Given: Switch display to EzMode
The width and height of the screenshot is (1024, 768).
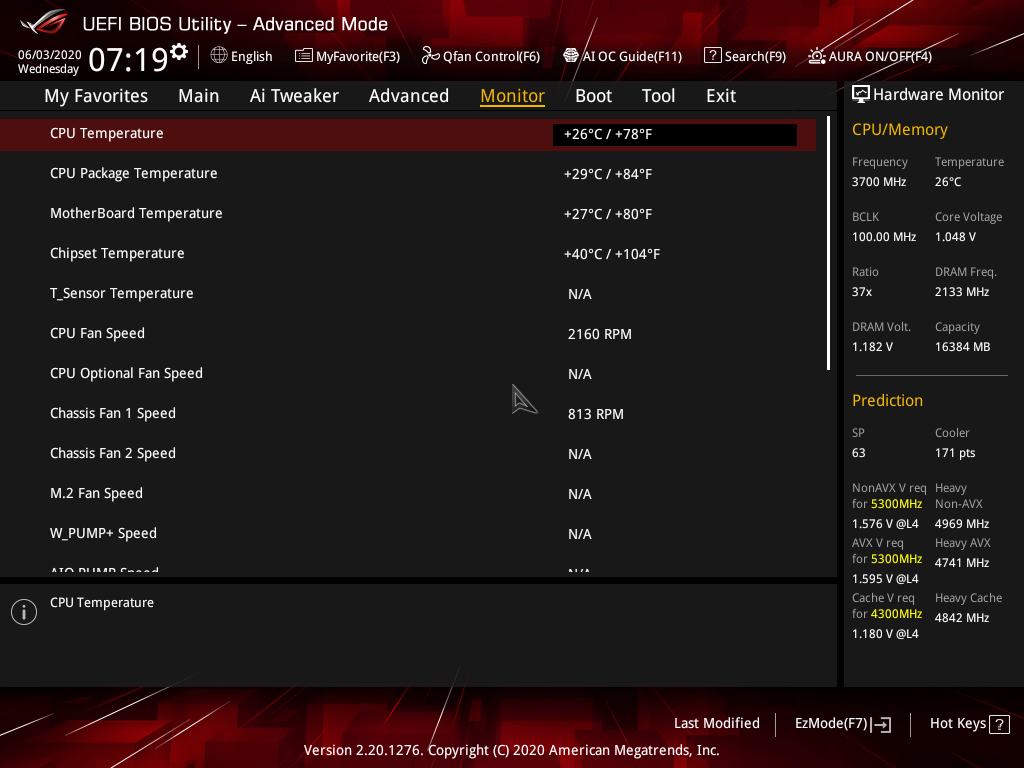Looking at the screenshot, I should point(841,723).
